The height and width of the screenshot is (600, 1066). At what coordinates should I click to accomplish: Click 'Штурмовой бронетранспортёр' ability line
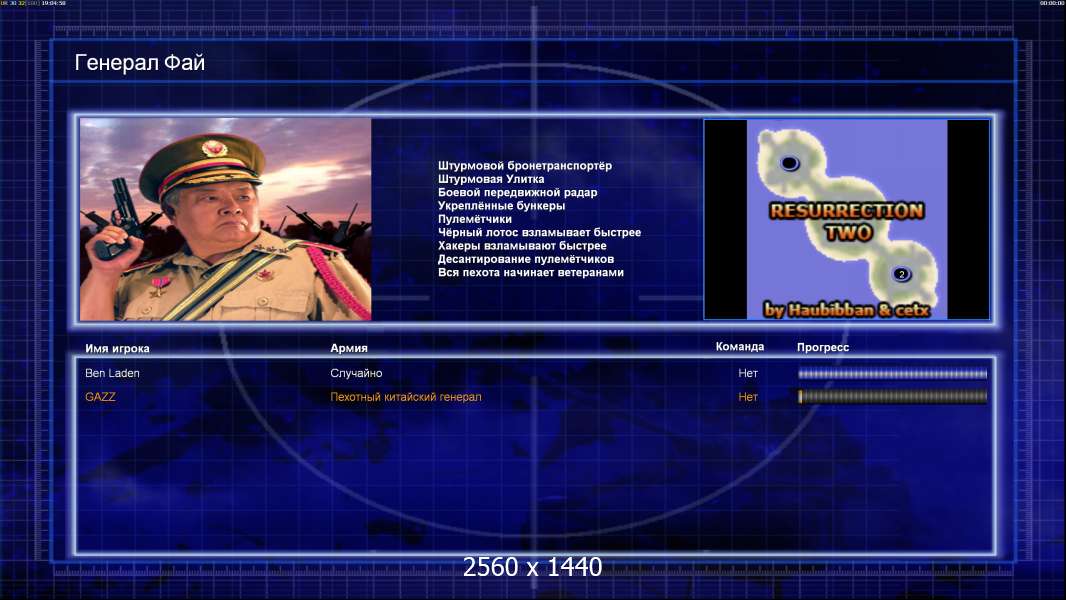click(525, 166)
